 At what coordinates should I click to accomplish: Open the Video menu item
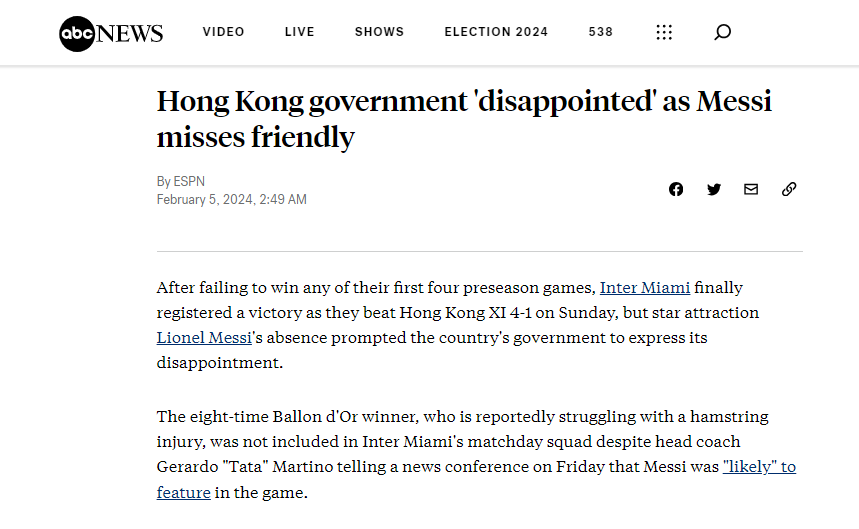[223, 32]
